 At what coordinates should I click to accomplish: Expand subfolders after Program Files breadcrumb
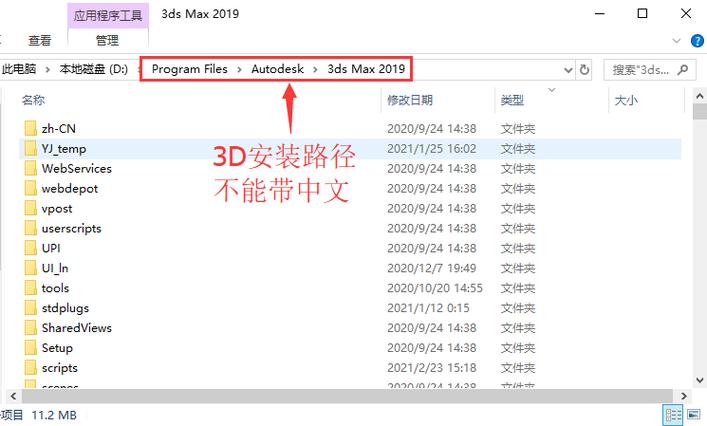click(x=239, y=69)
